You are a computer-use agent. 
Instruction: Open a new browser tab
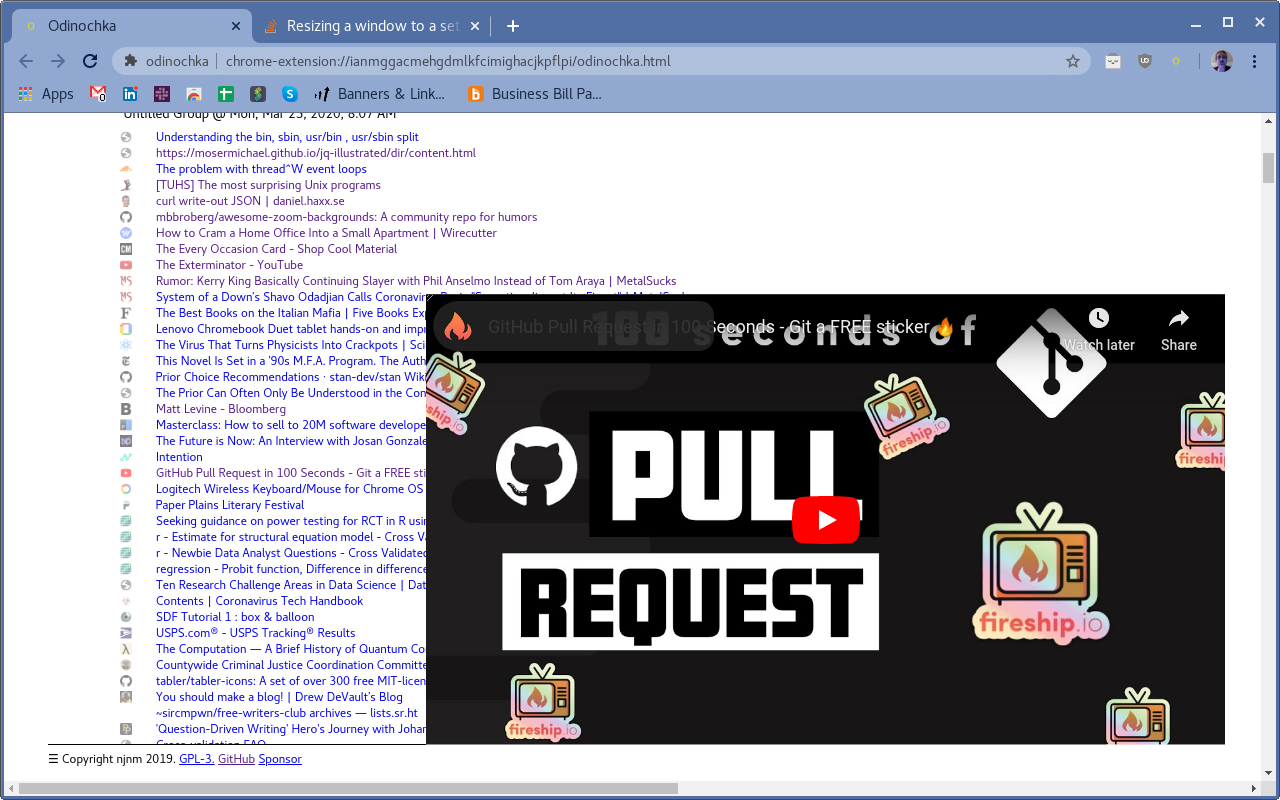click(x=513, y=26)
